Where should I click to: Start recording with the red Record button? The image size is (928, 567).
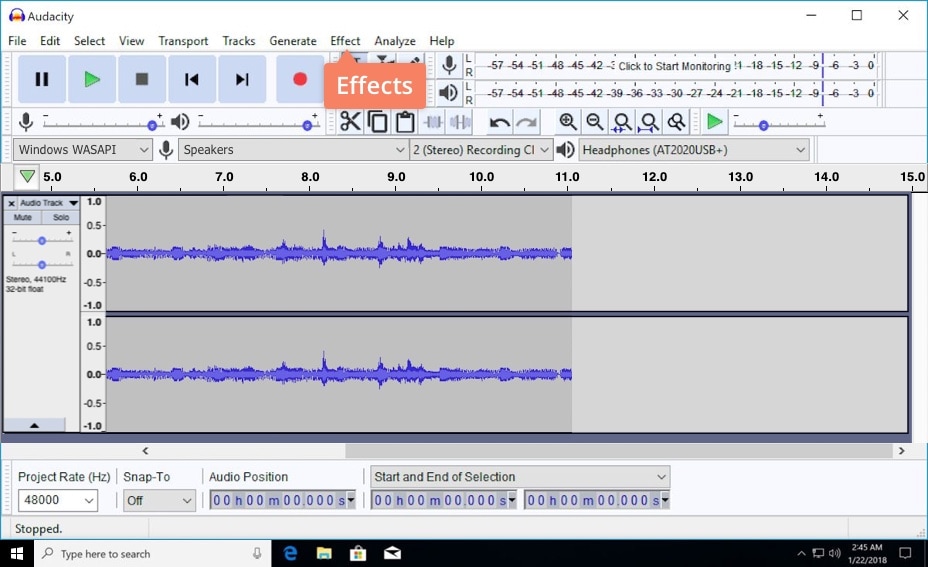coord(300,79)
